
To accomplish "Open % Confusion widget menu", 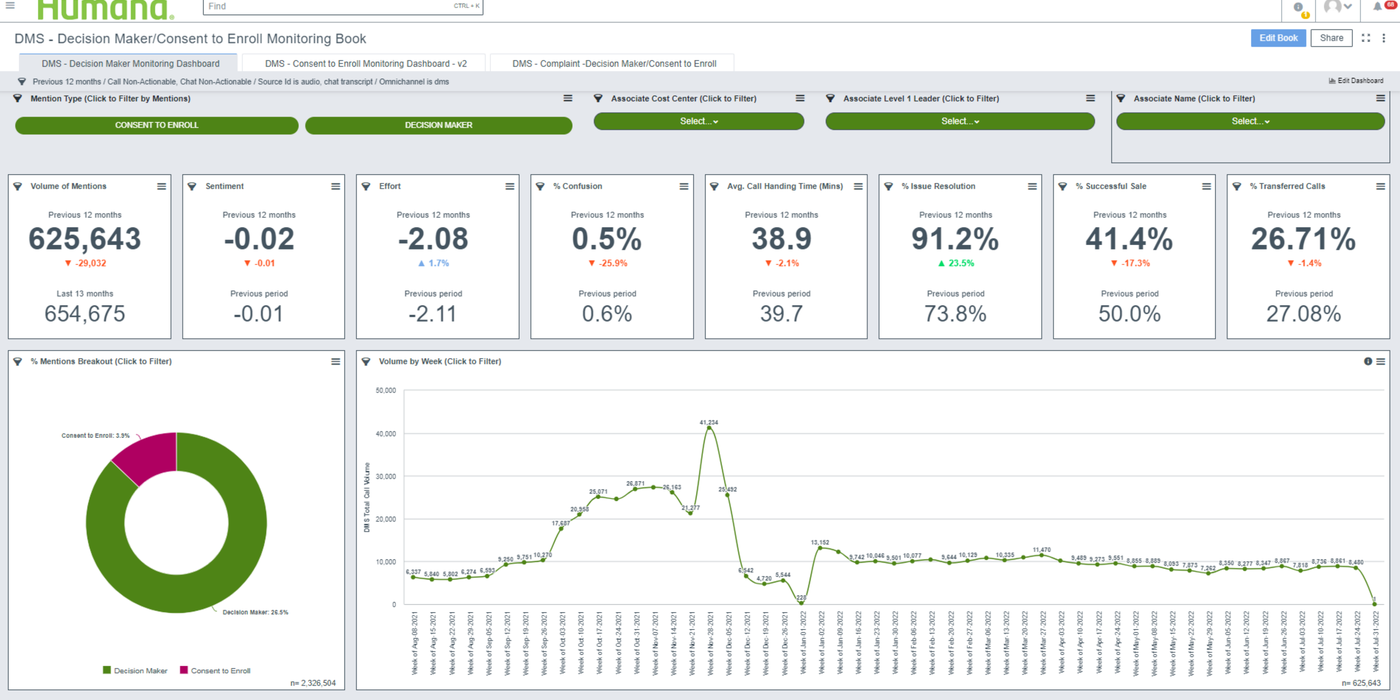I will 684,186.
